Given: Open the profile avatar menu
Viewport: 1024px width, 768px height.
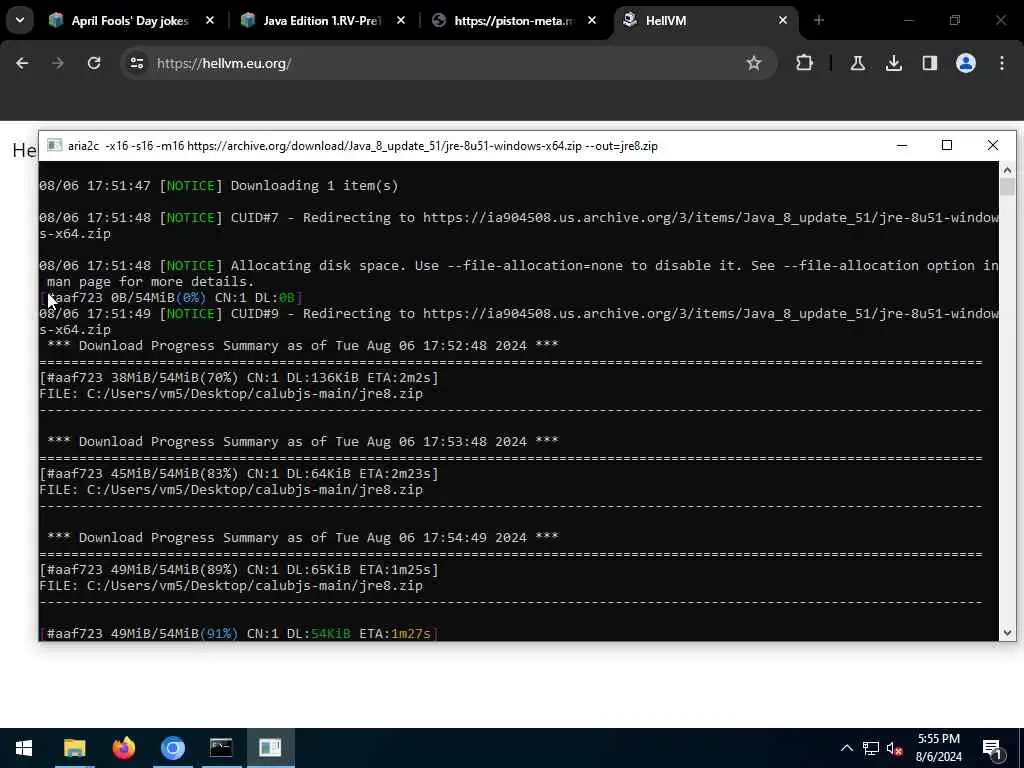Looking at the screenshot, I should click(x=966, y=63).
